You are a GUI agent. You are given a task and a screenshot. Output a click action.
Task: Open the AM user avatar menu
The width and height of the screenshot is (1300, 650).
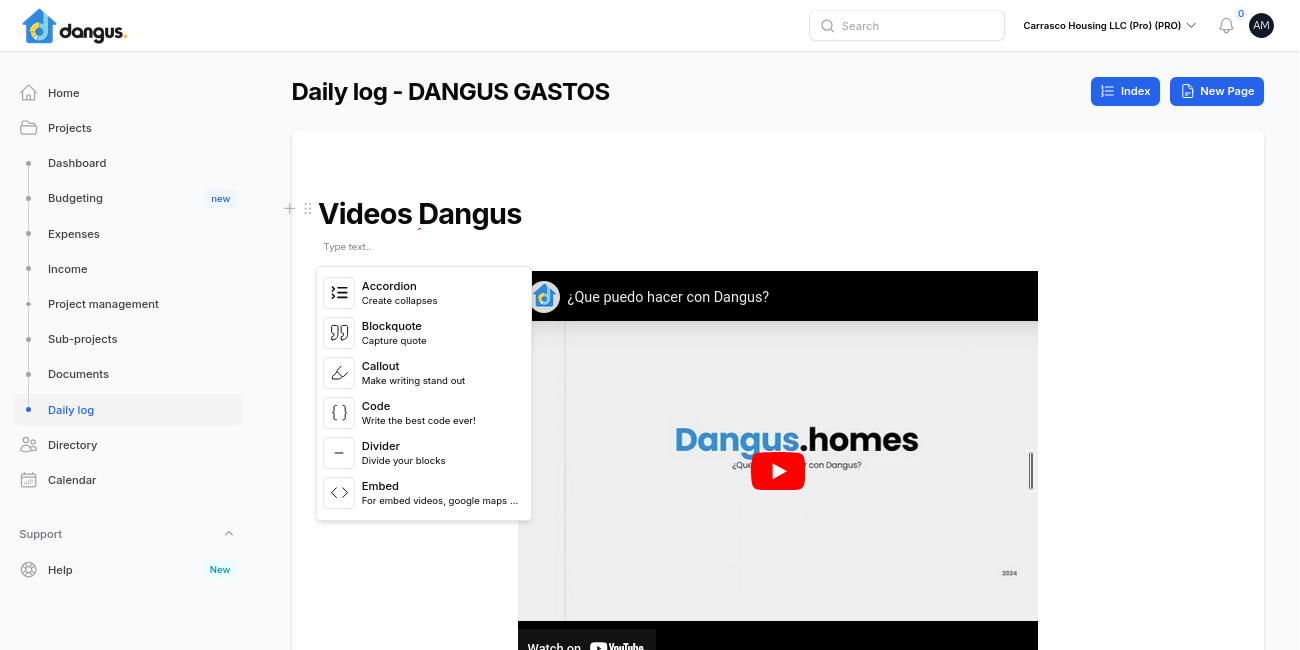(x=1261, y=26)
